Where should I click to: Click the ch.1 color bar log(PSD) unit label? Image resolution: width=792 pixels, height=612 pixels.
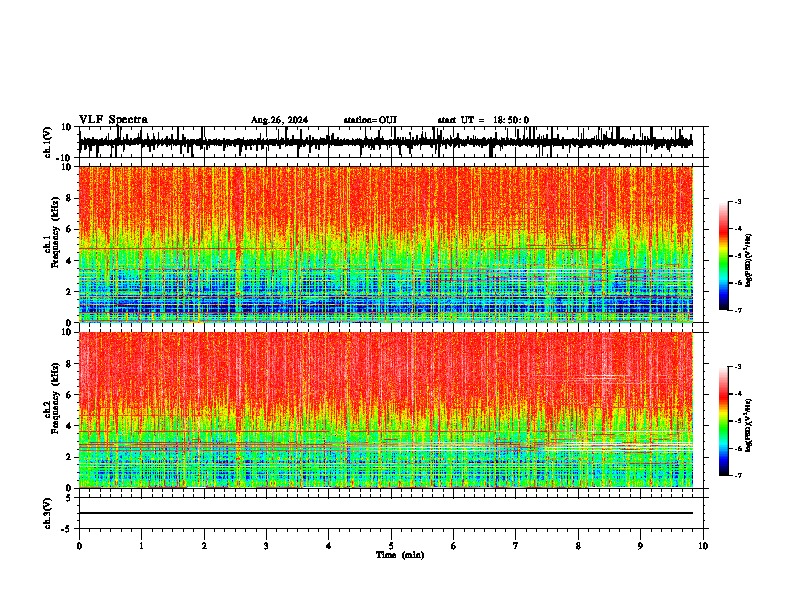(x=749, y=261)
